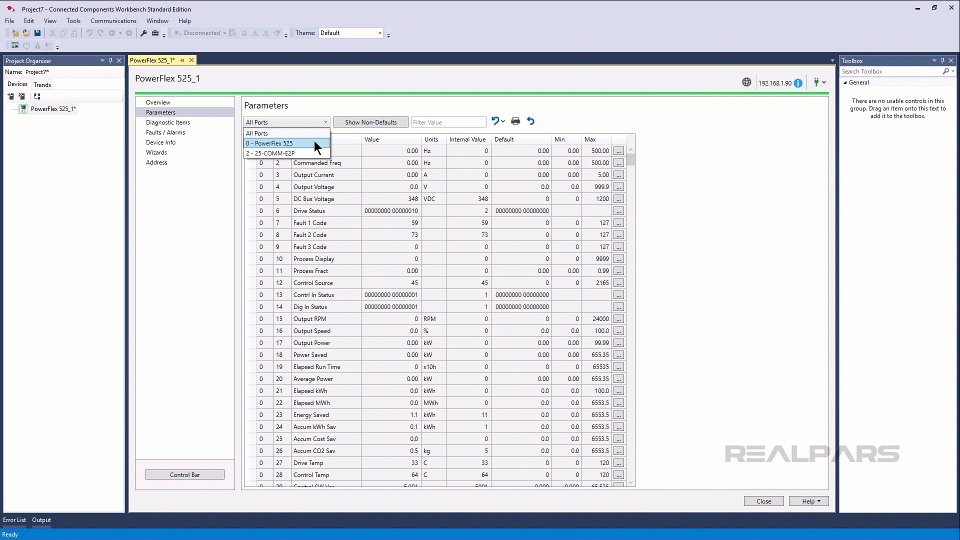Click the Undo arrow in main toolbar
The image size is (960, 540).
click(x=89, y=33)
